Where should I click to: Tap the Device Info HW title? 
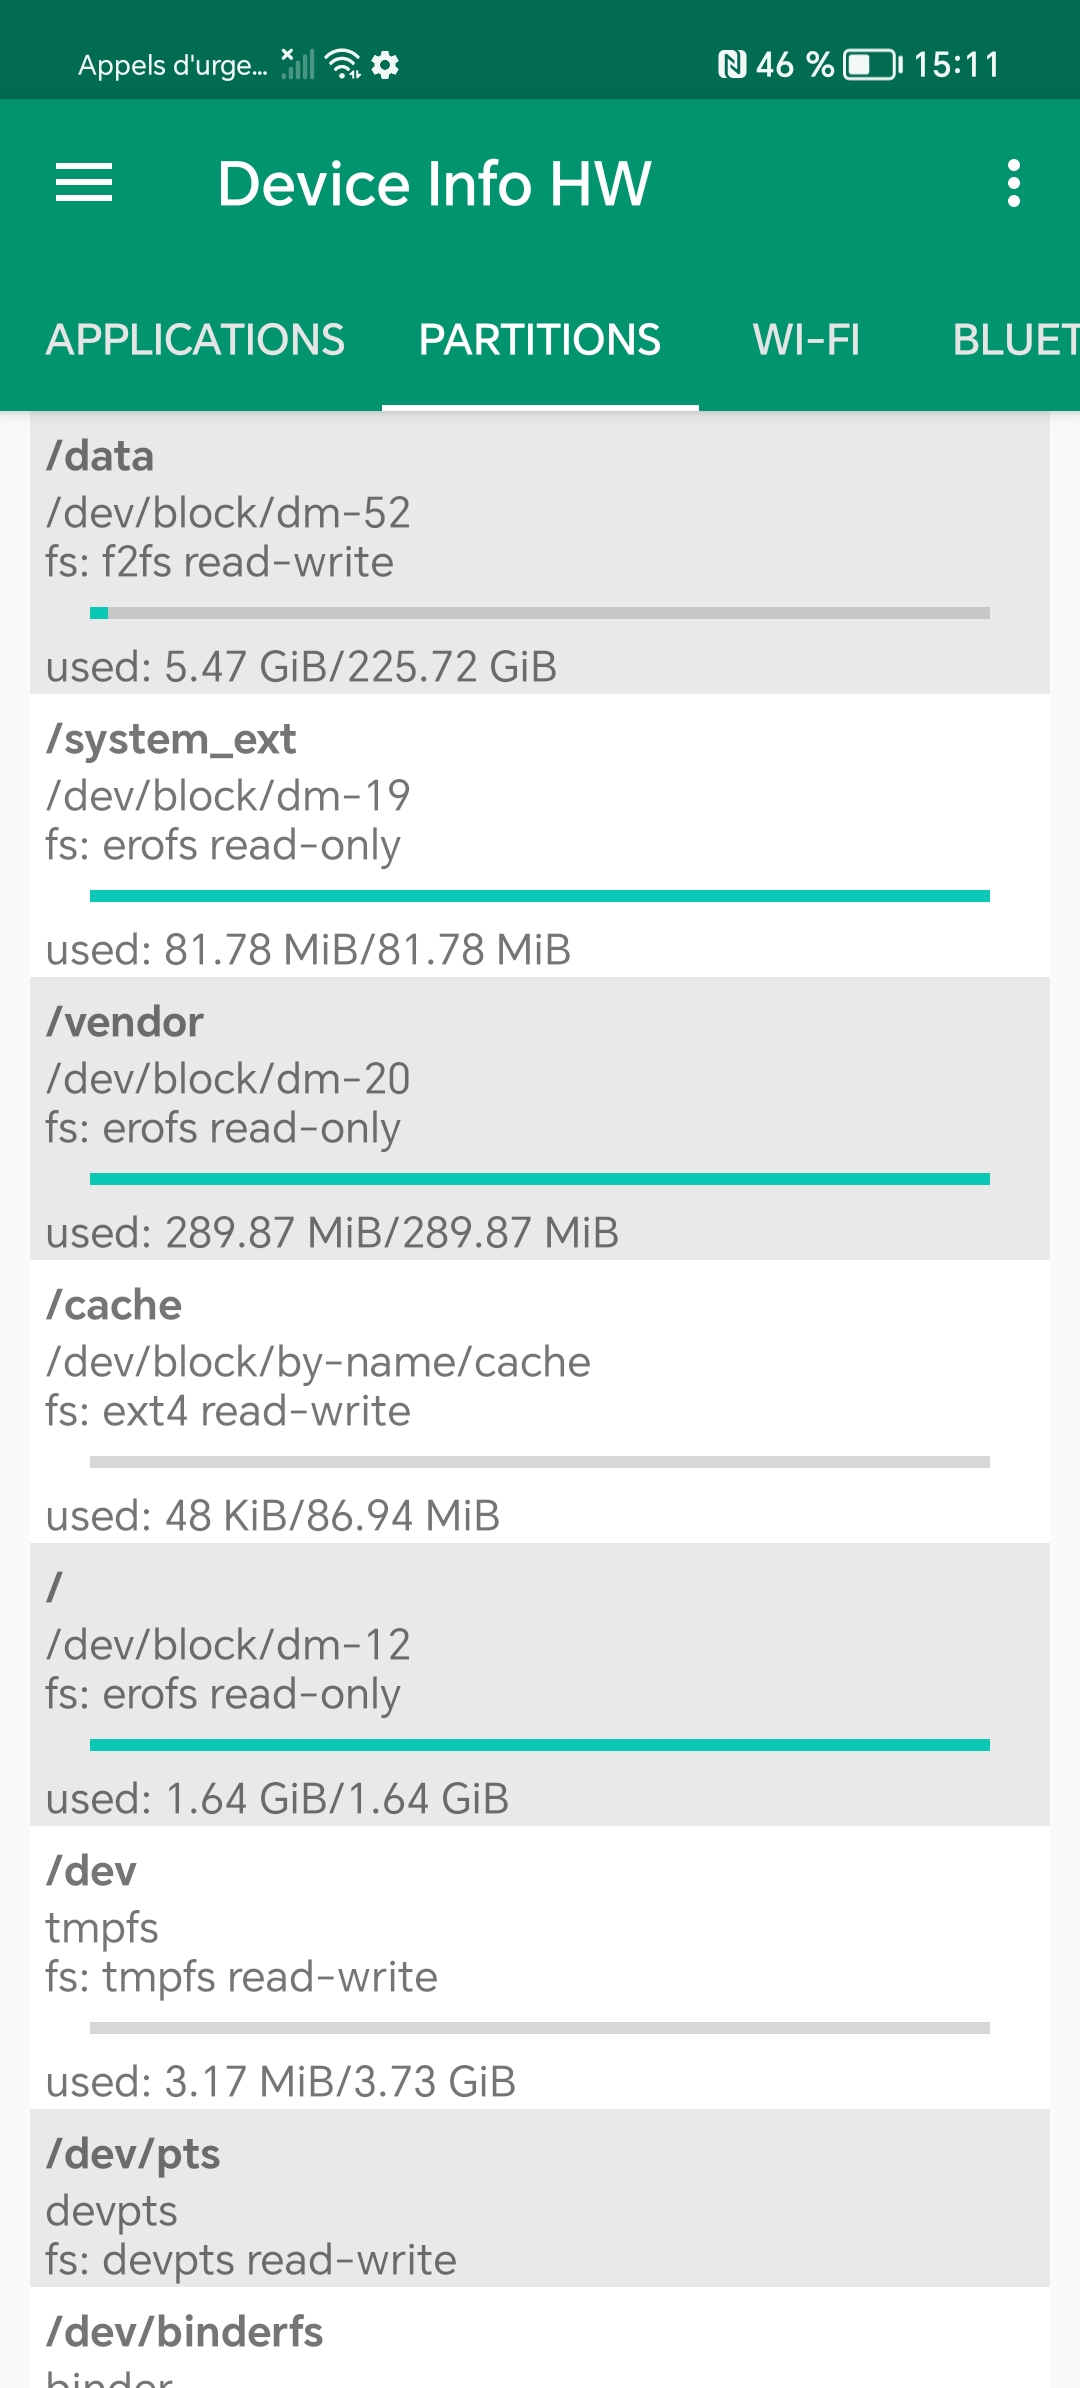click(434, 184)
